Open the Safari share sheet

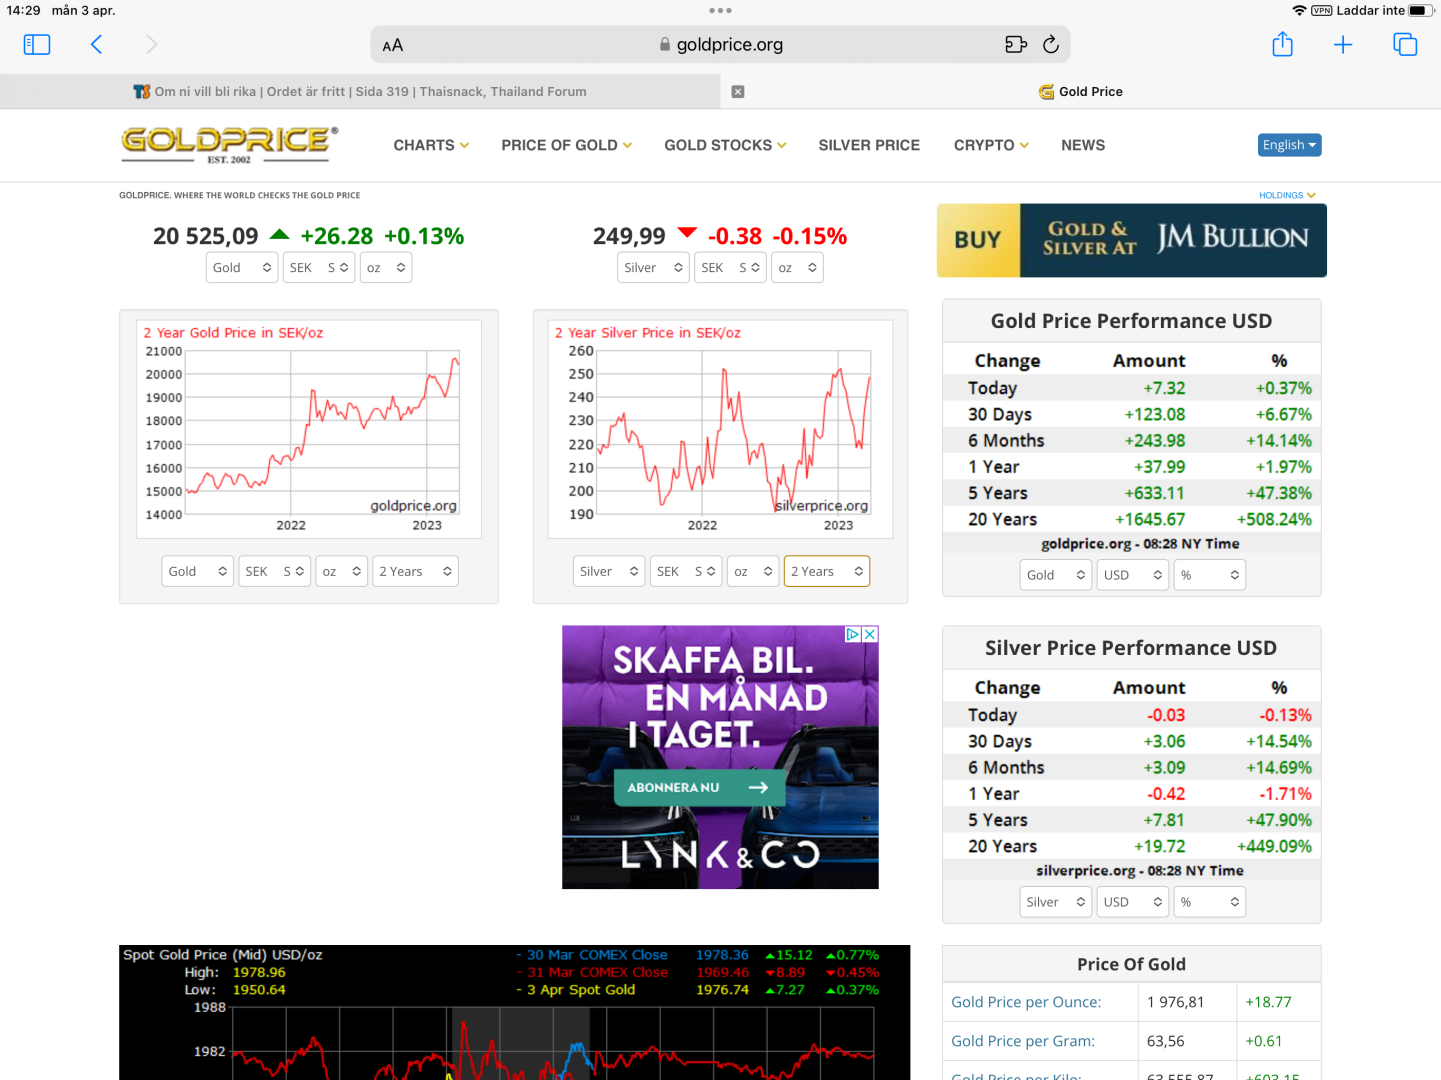(1282, 45)
